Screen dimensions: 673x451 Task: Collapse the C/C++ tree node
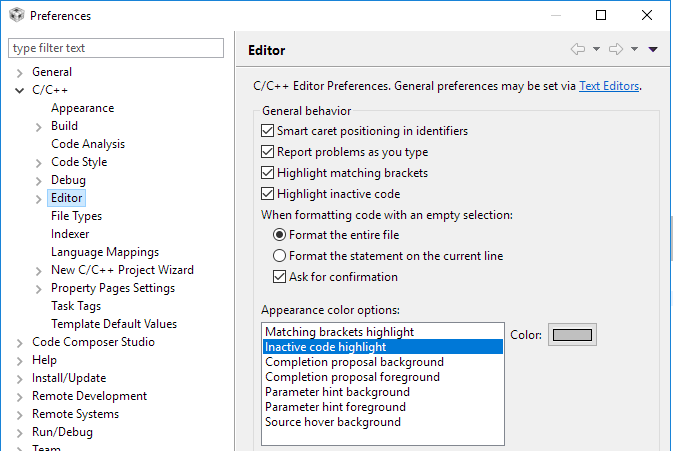point(20,91)
